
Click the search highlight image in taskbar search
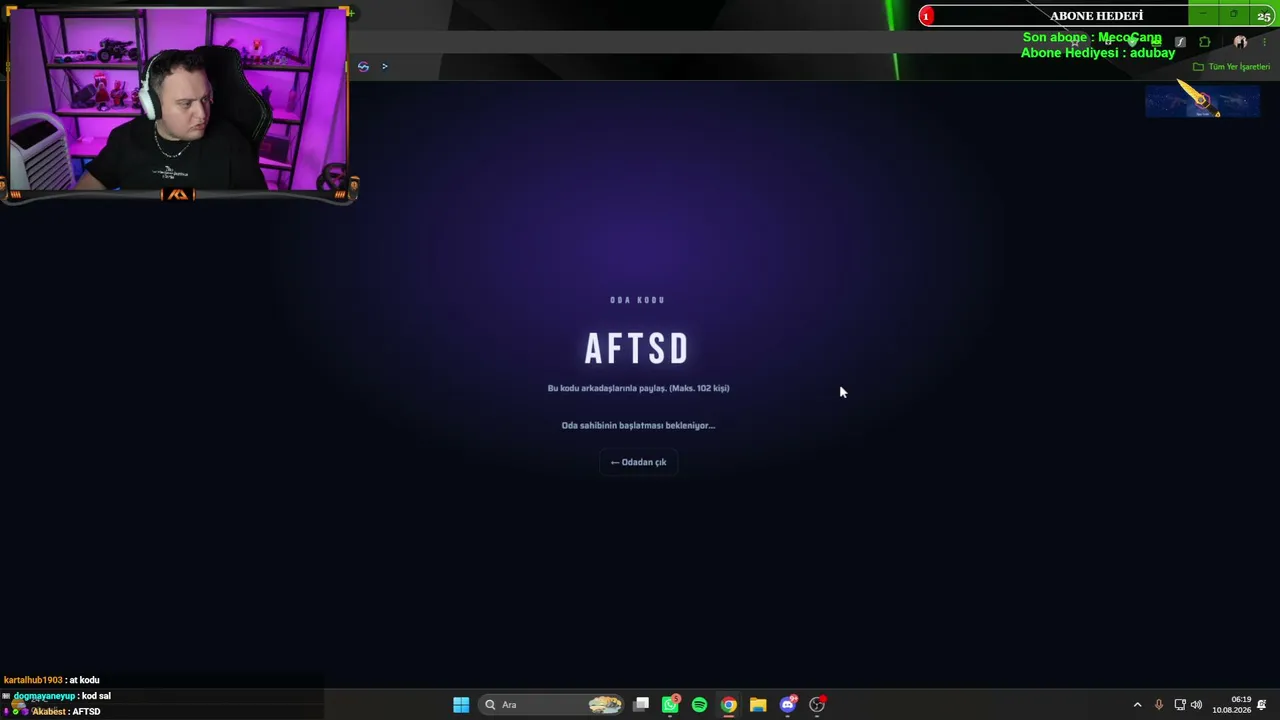tap(605, 705)
